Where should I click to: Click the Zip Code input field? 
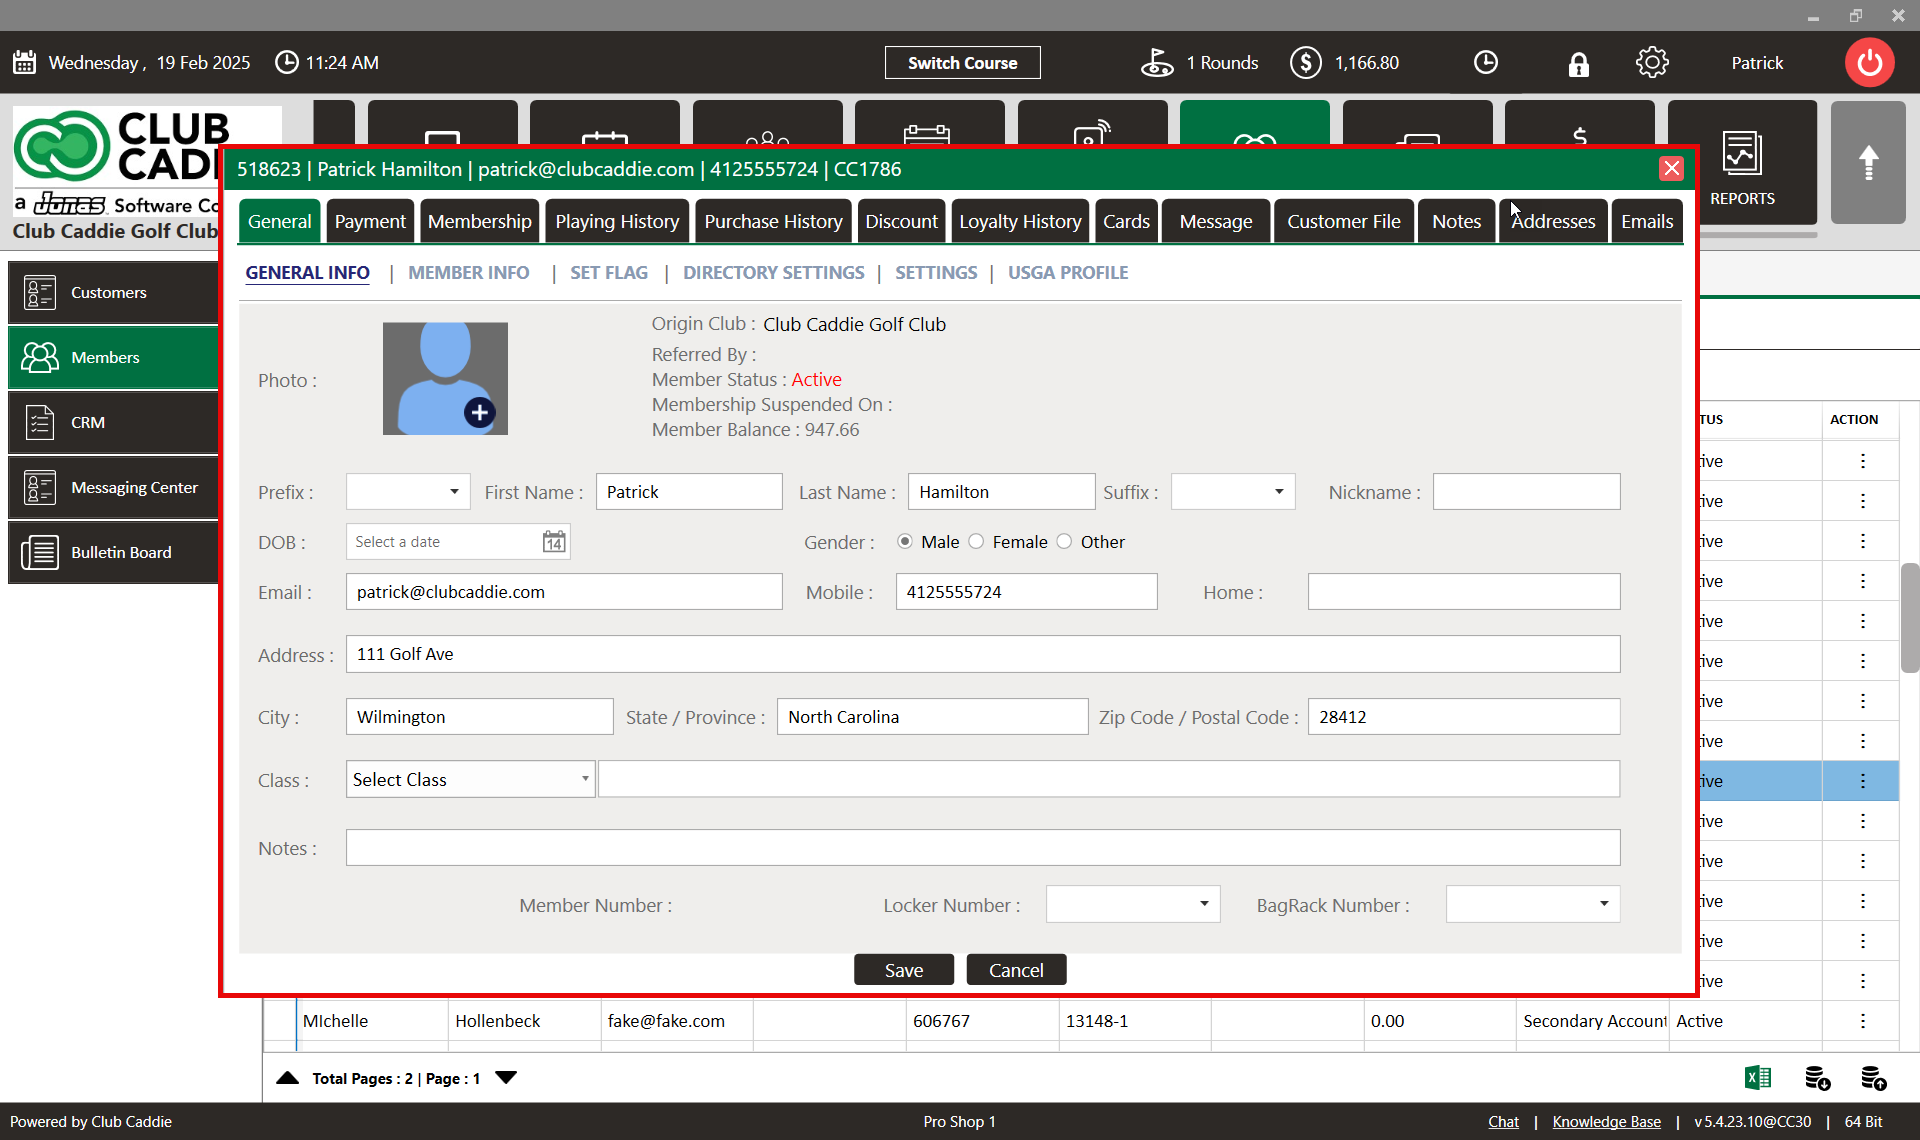pyautogui.click(x=1464, y=717)
